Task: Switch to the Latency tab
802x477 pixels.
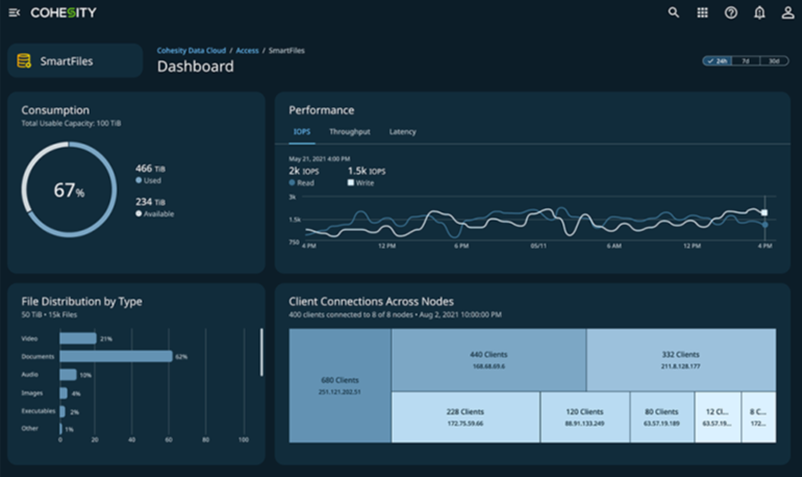Action: pyautogui.click(x=402, y=132)
